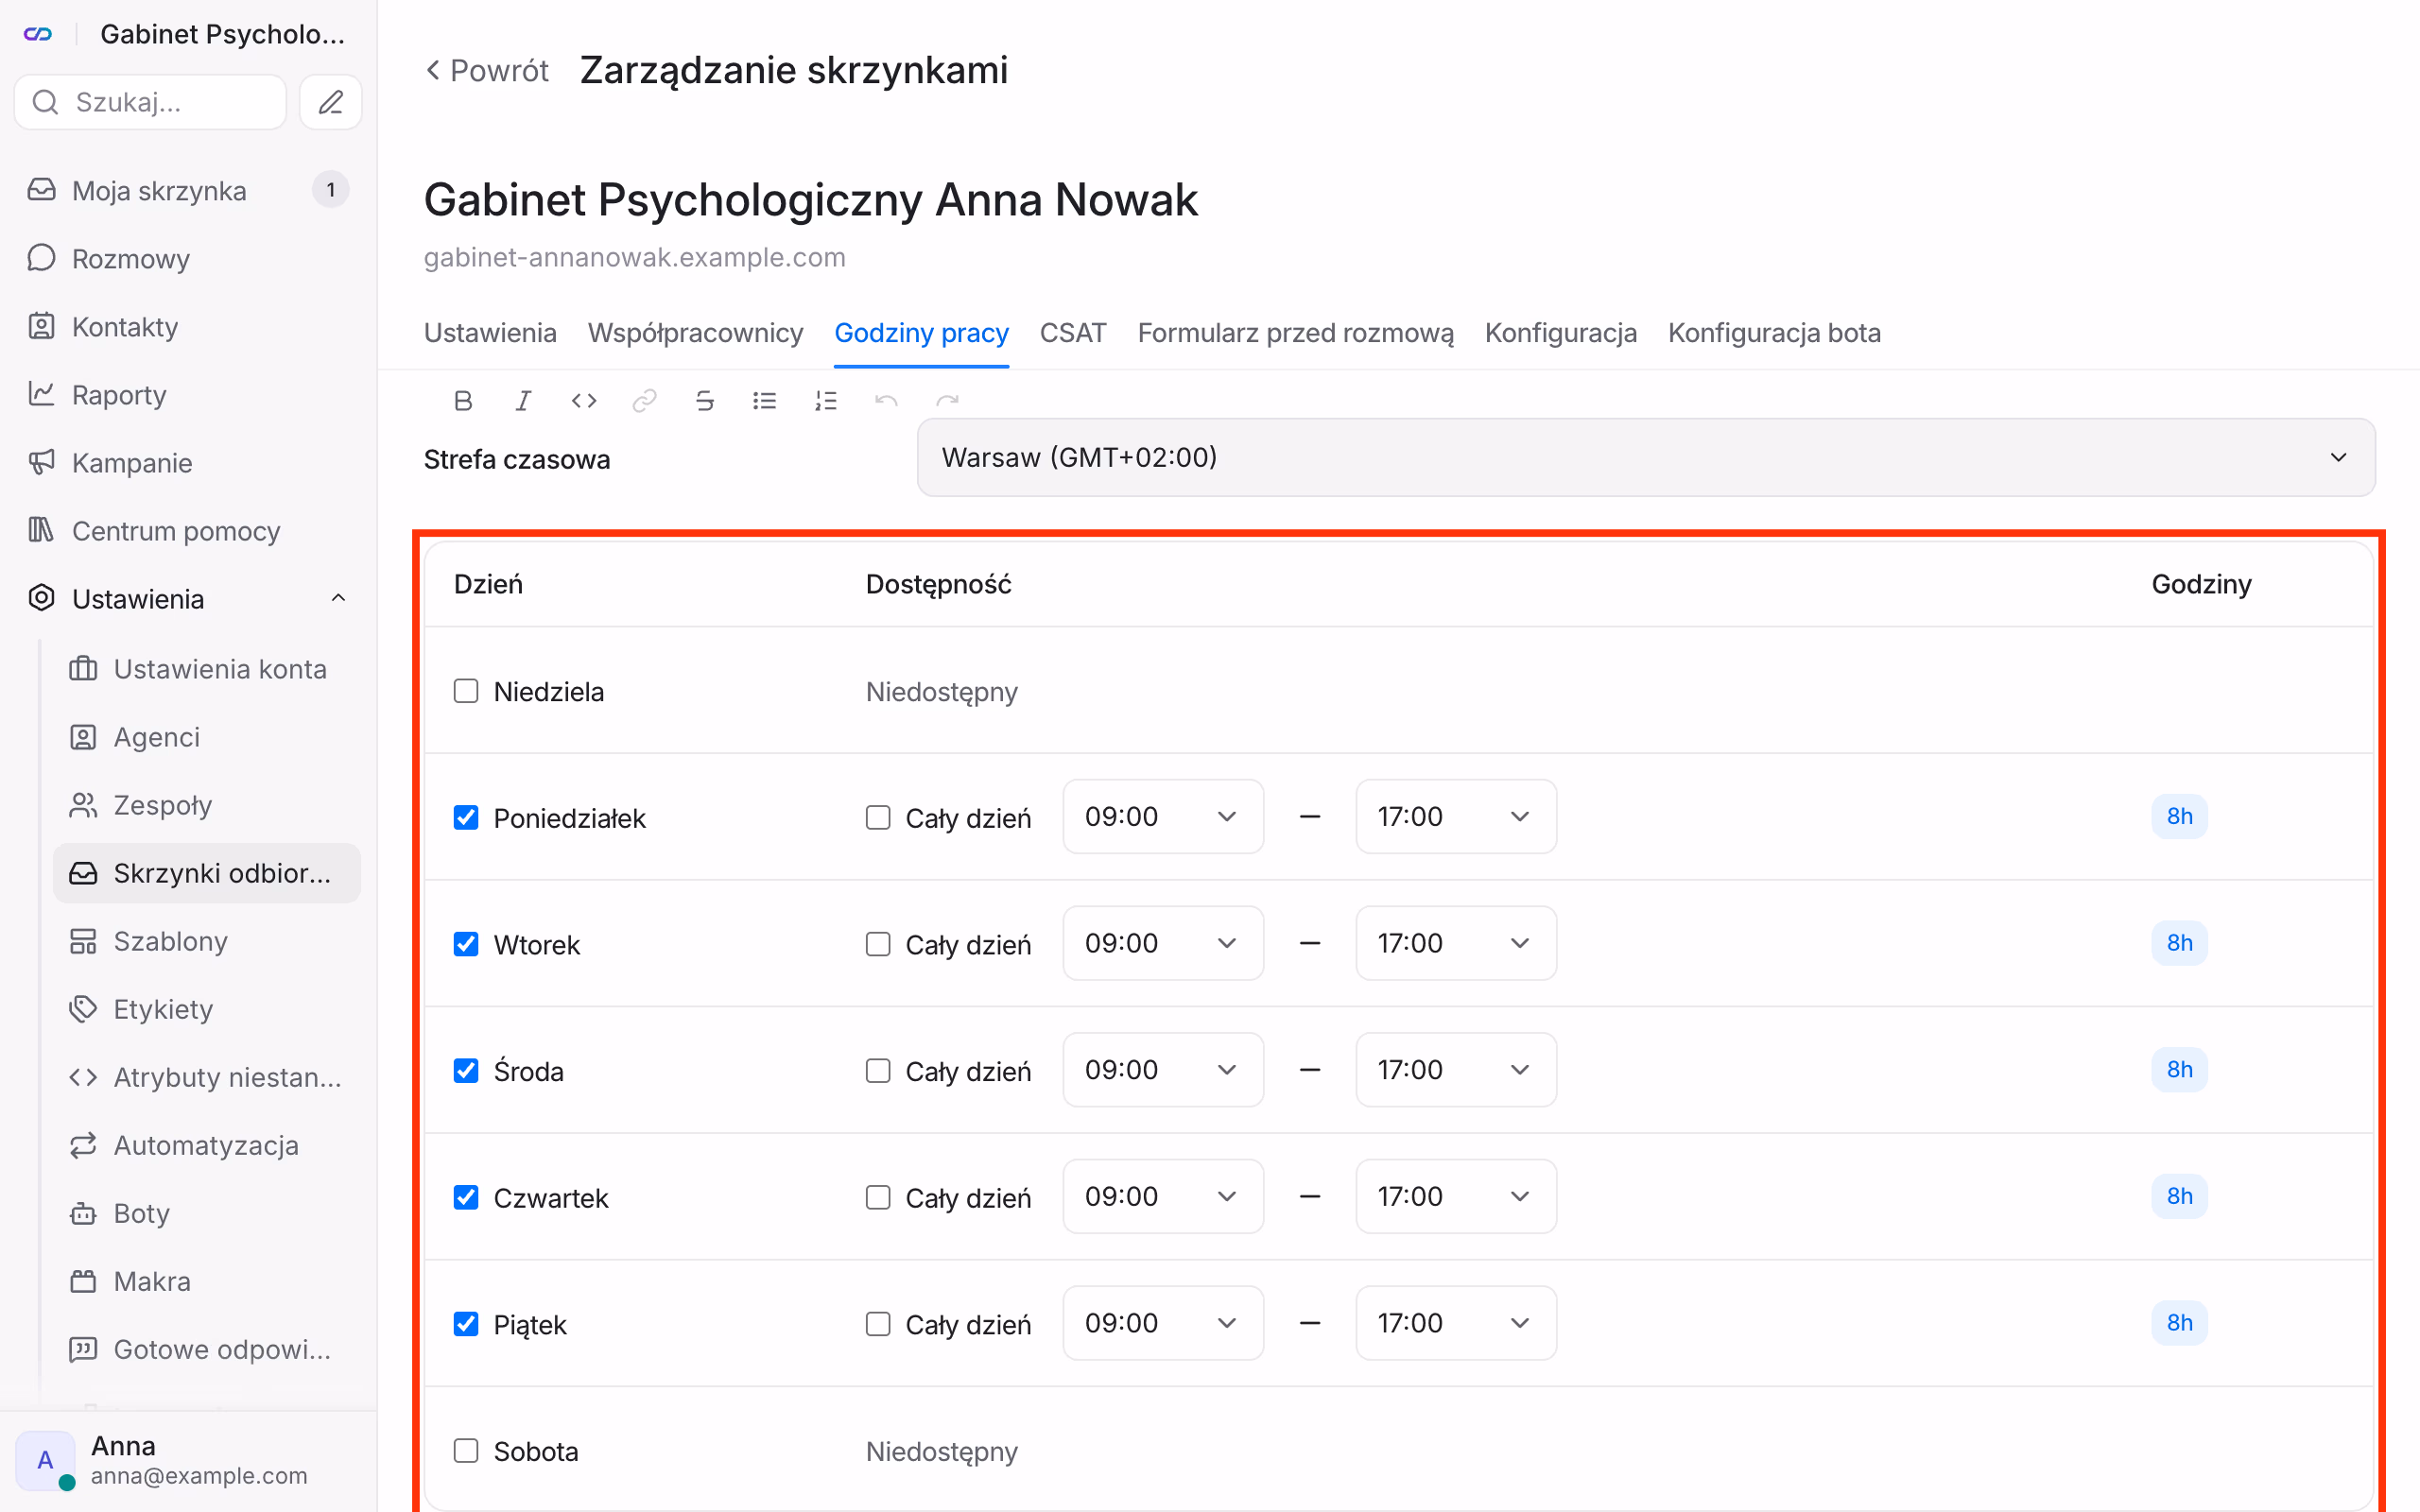Uncheck the Poniedziałek day checkbox
The height and width of the screenshot is (1512, 2420).
(x=466, y=817)
